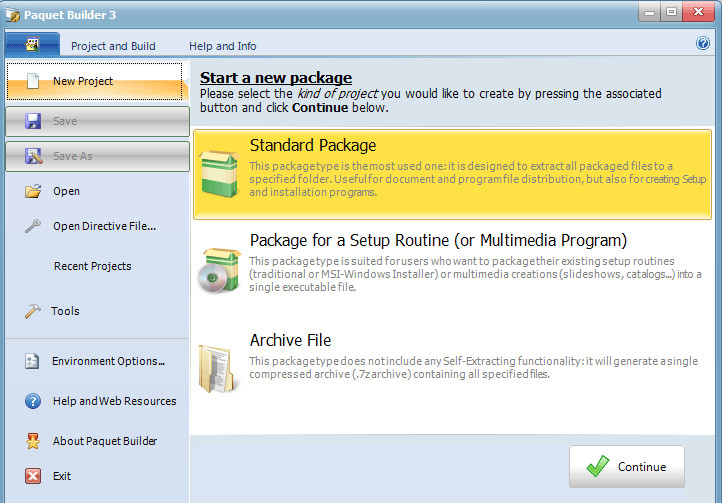
Task: Open Environment Options...
Action: coord(97,361)
